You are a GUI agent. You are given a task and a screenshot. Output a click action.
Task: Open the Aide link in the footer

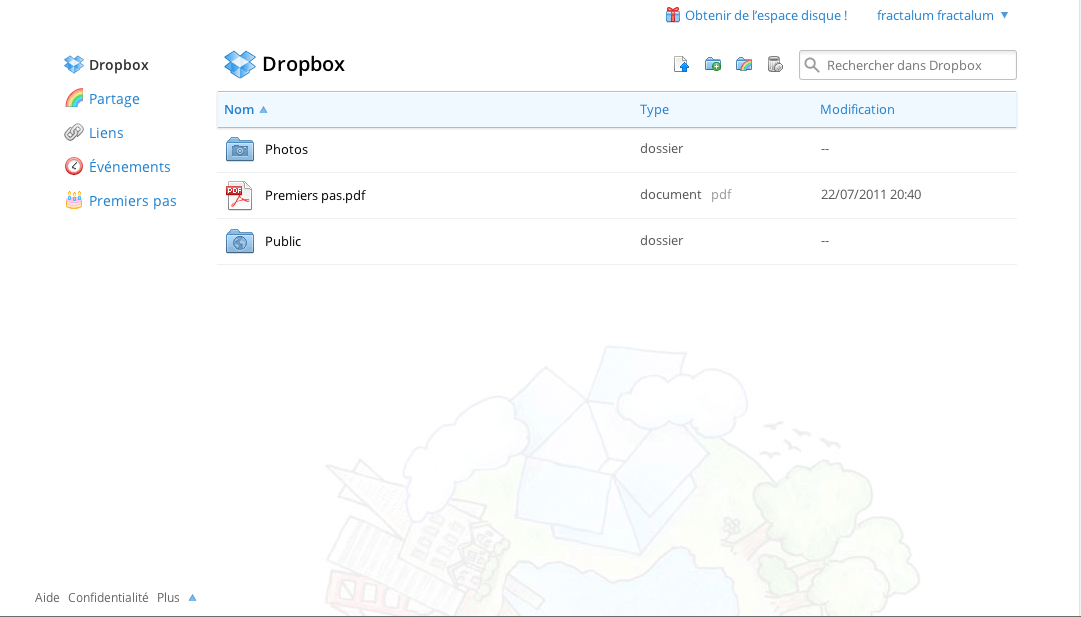coord(47,598)
